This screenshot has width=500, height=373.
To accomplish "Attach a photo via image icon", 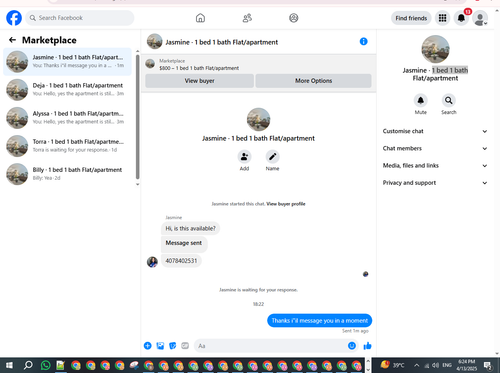I will [160, 346].
